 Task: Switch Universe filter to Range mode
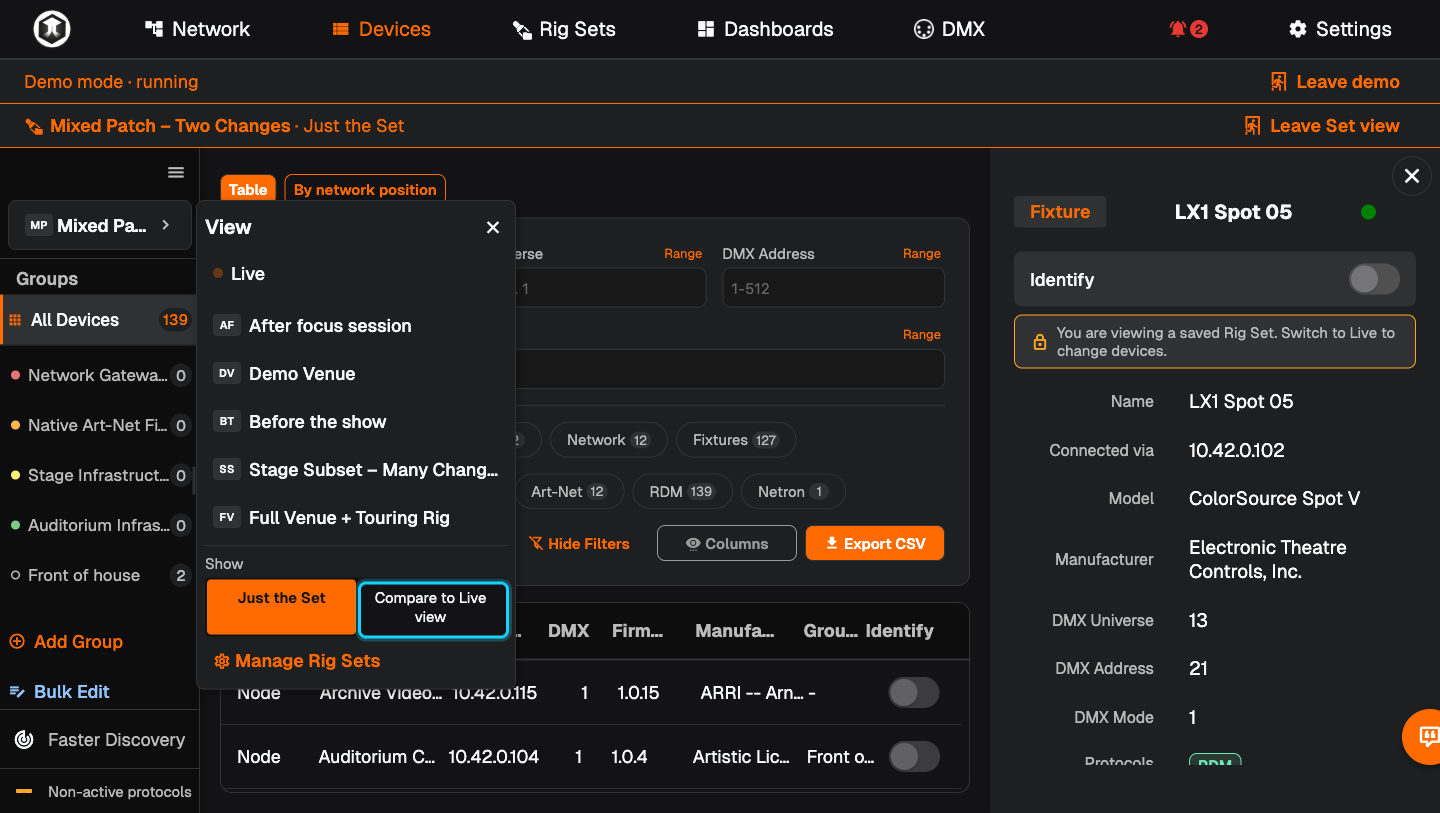(x=683, y=254)
